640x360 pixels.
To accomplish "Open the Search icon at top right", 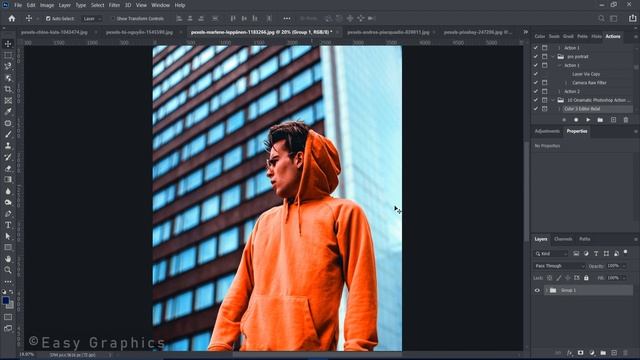I will coord(601,18).
